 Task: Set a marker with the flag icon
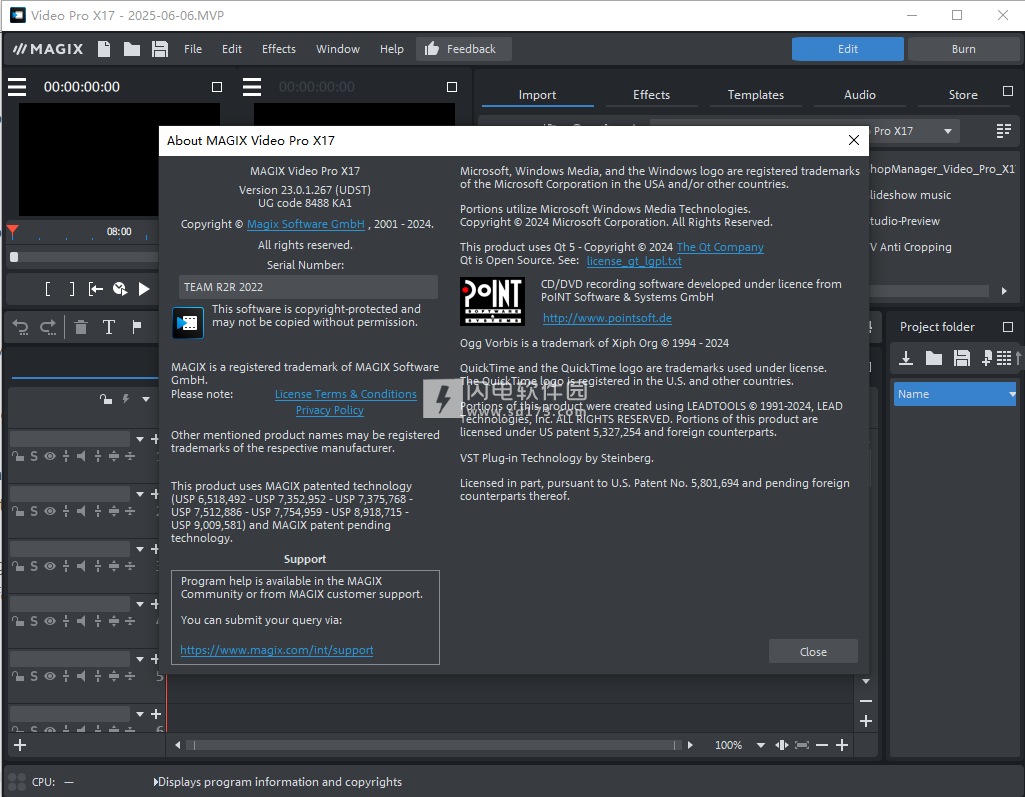tap(137, 327)
